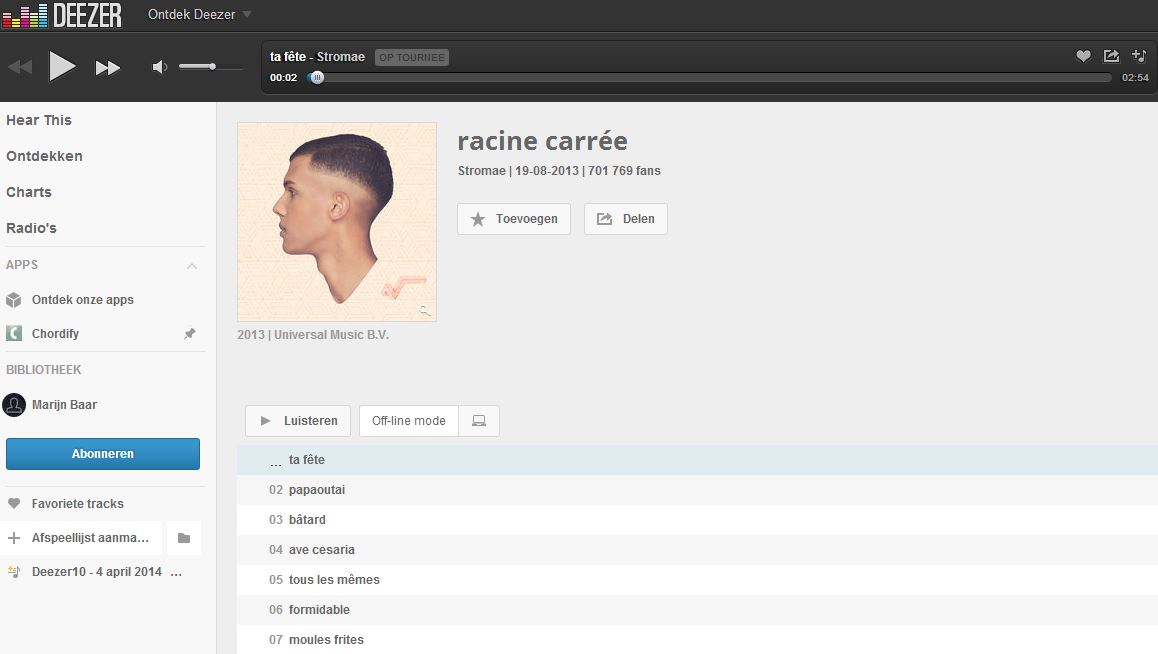
Task: Open the Hear This section
Action: [39, 120]
